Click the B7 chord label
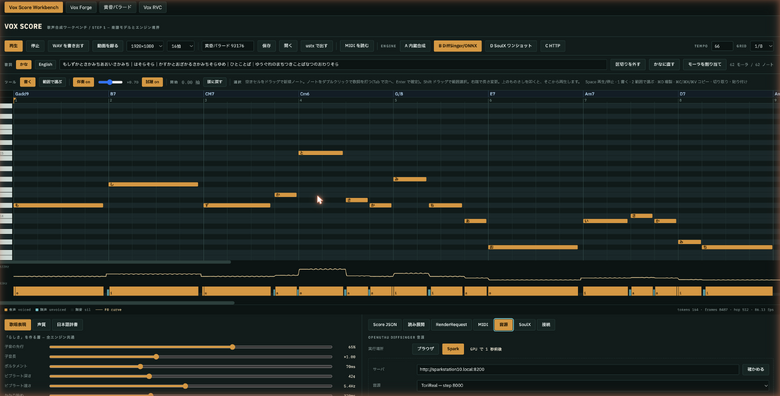Viewport: 780px width, 396px height. 113,94
